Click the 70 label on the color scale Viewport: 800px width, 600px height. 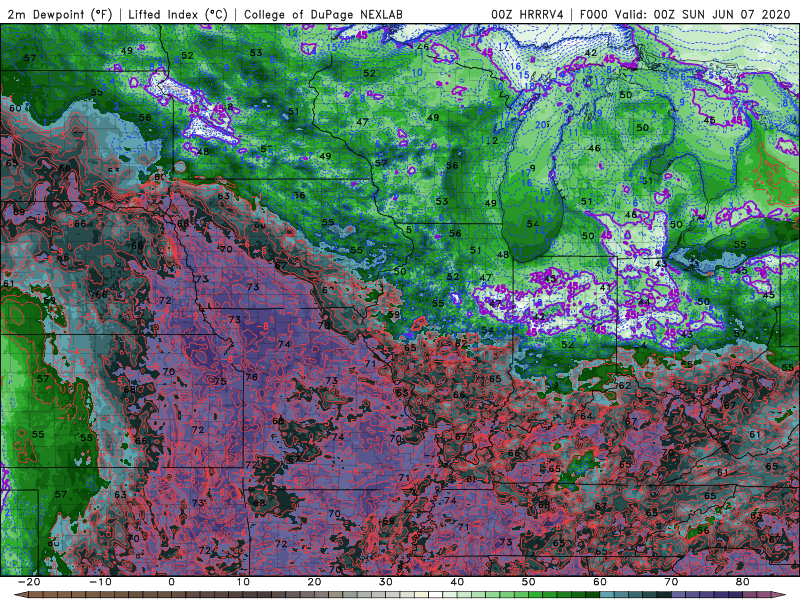tap(671, 582)
